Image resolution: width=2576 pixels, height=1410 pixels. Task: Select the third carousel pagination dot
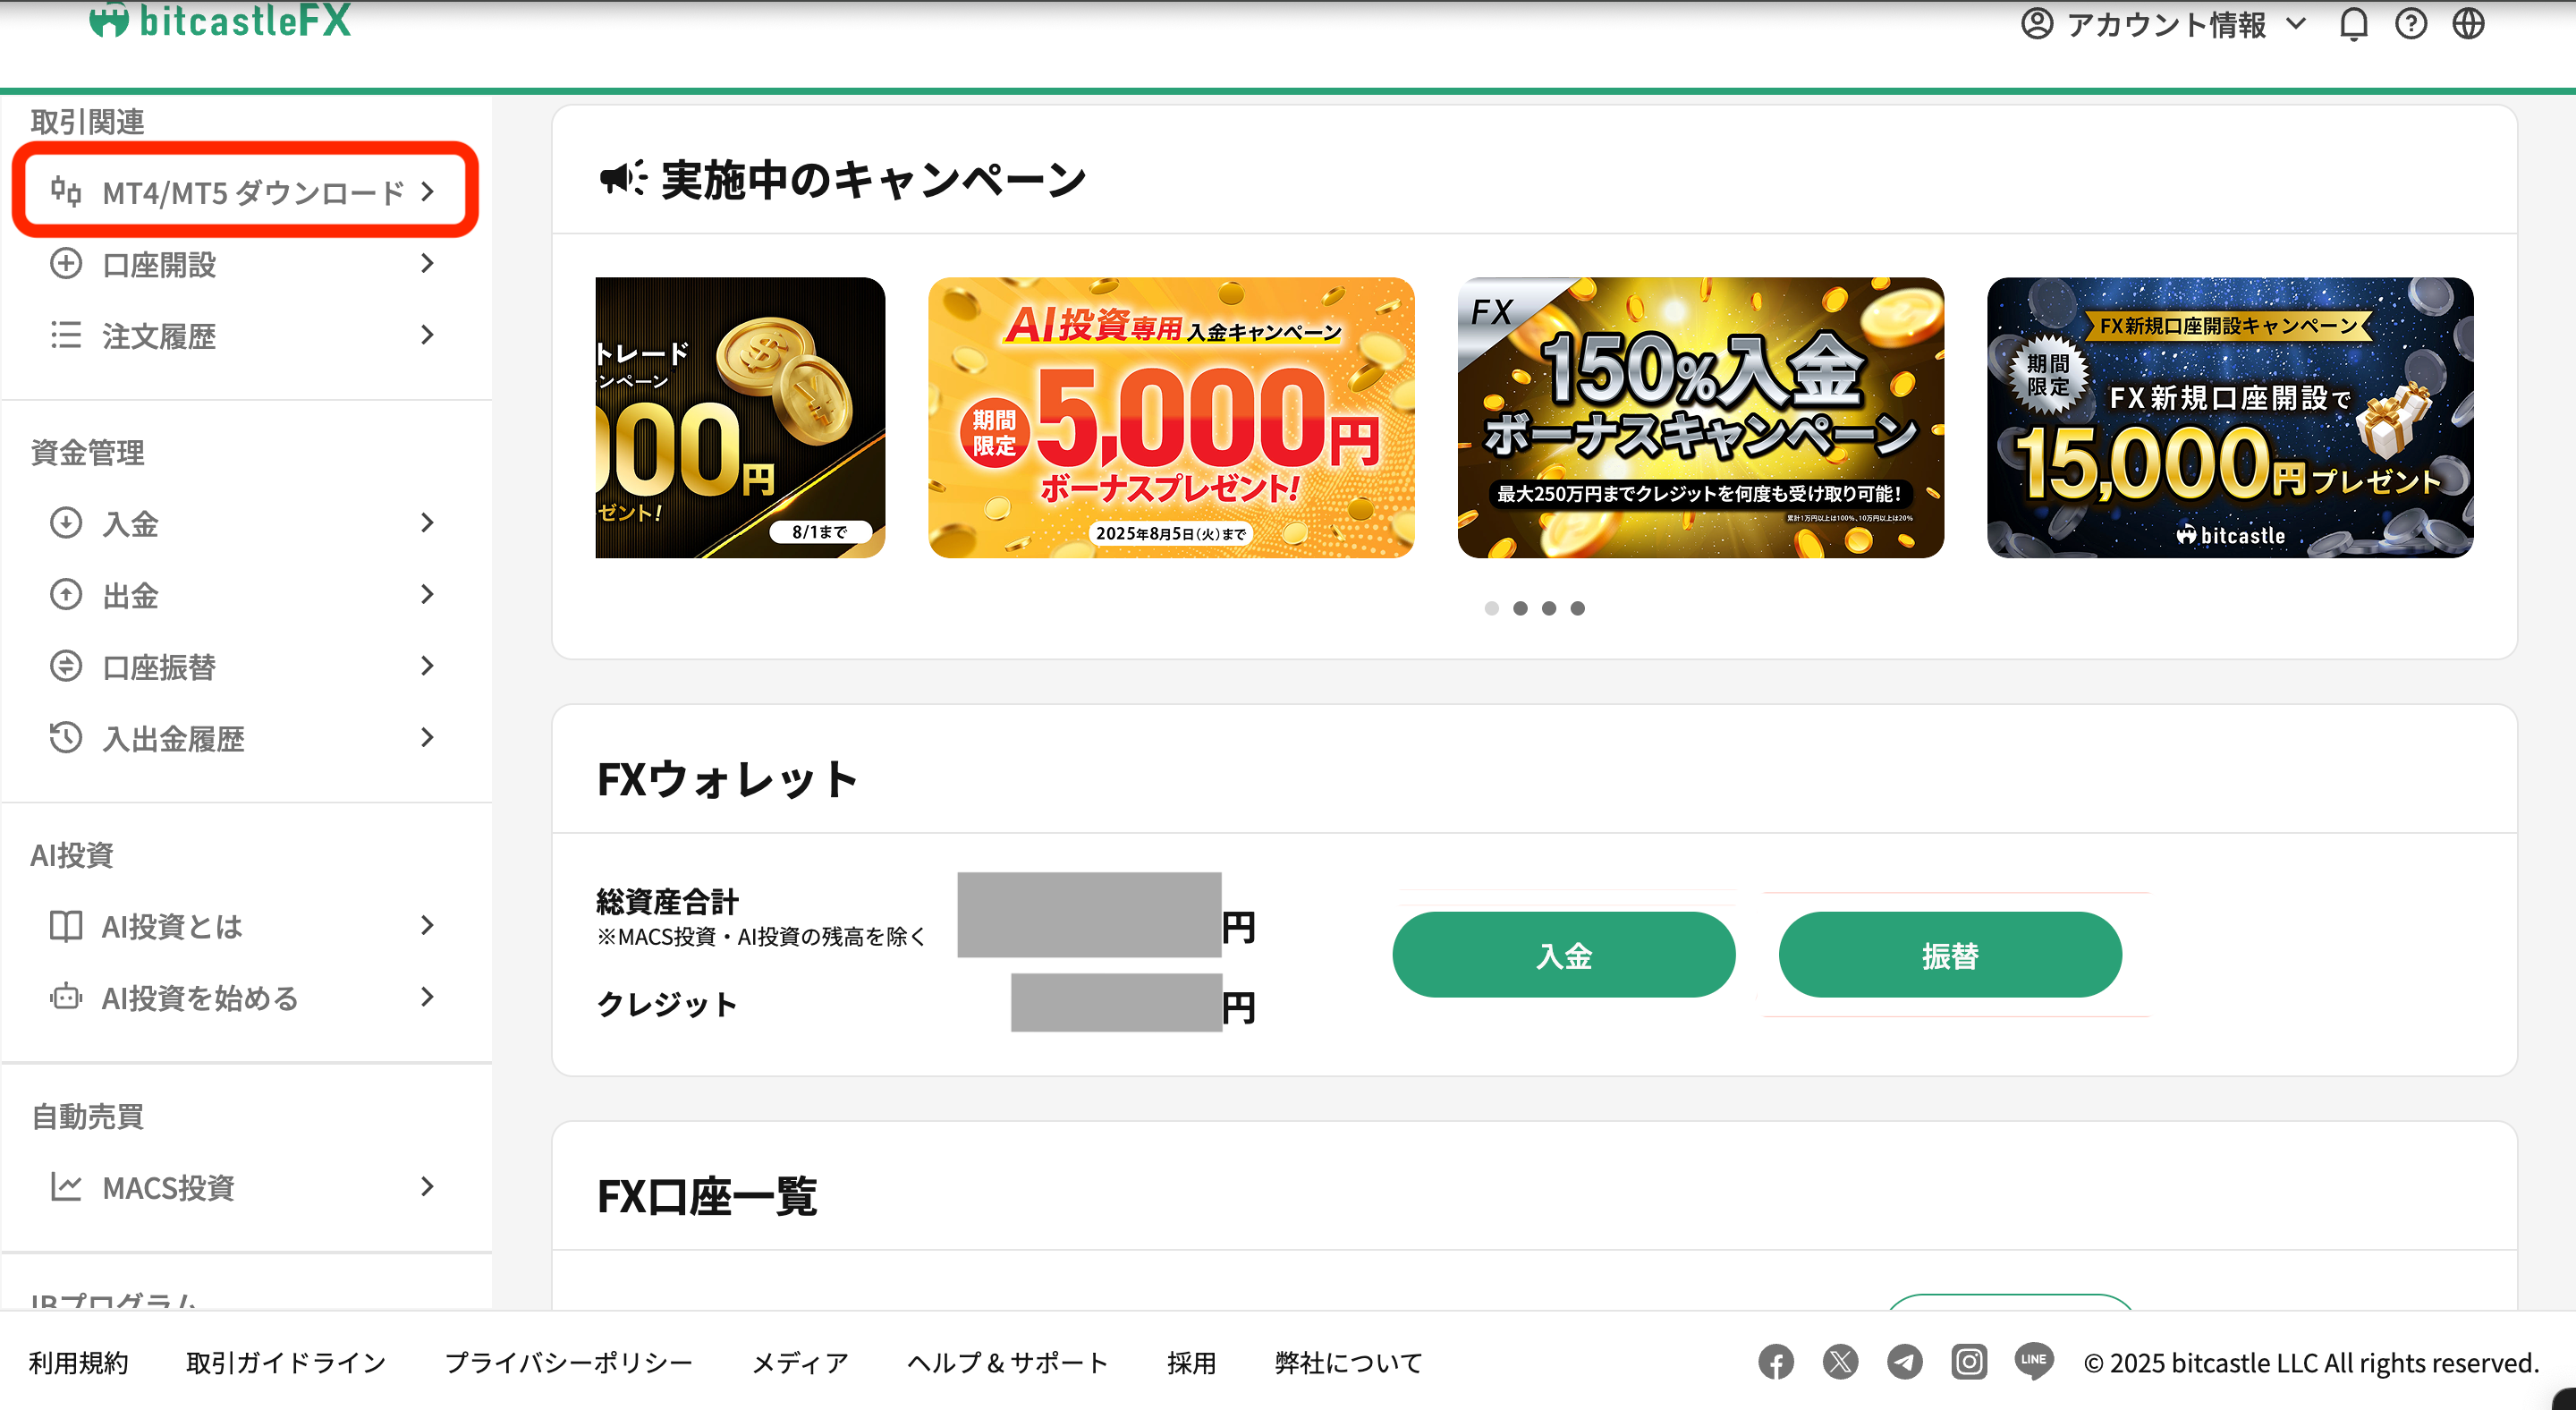(x=1549, y=608)
